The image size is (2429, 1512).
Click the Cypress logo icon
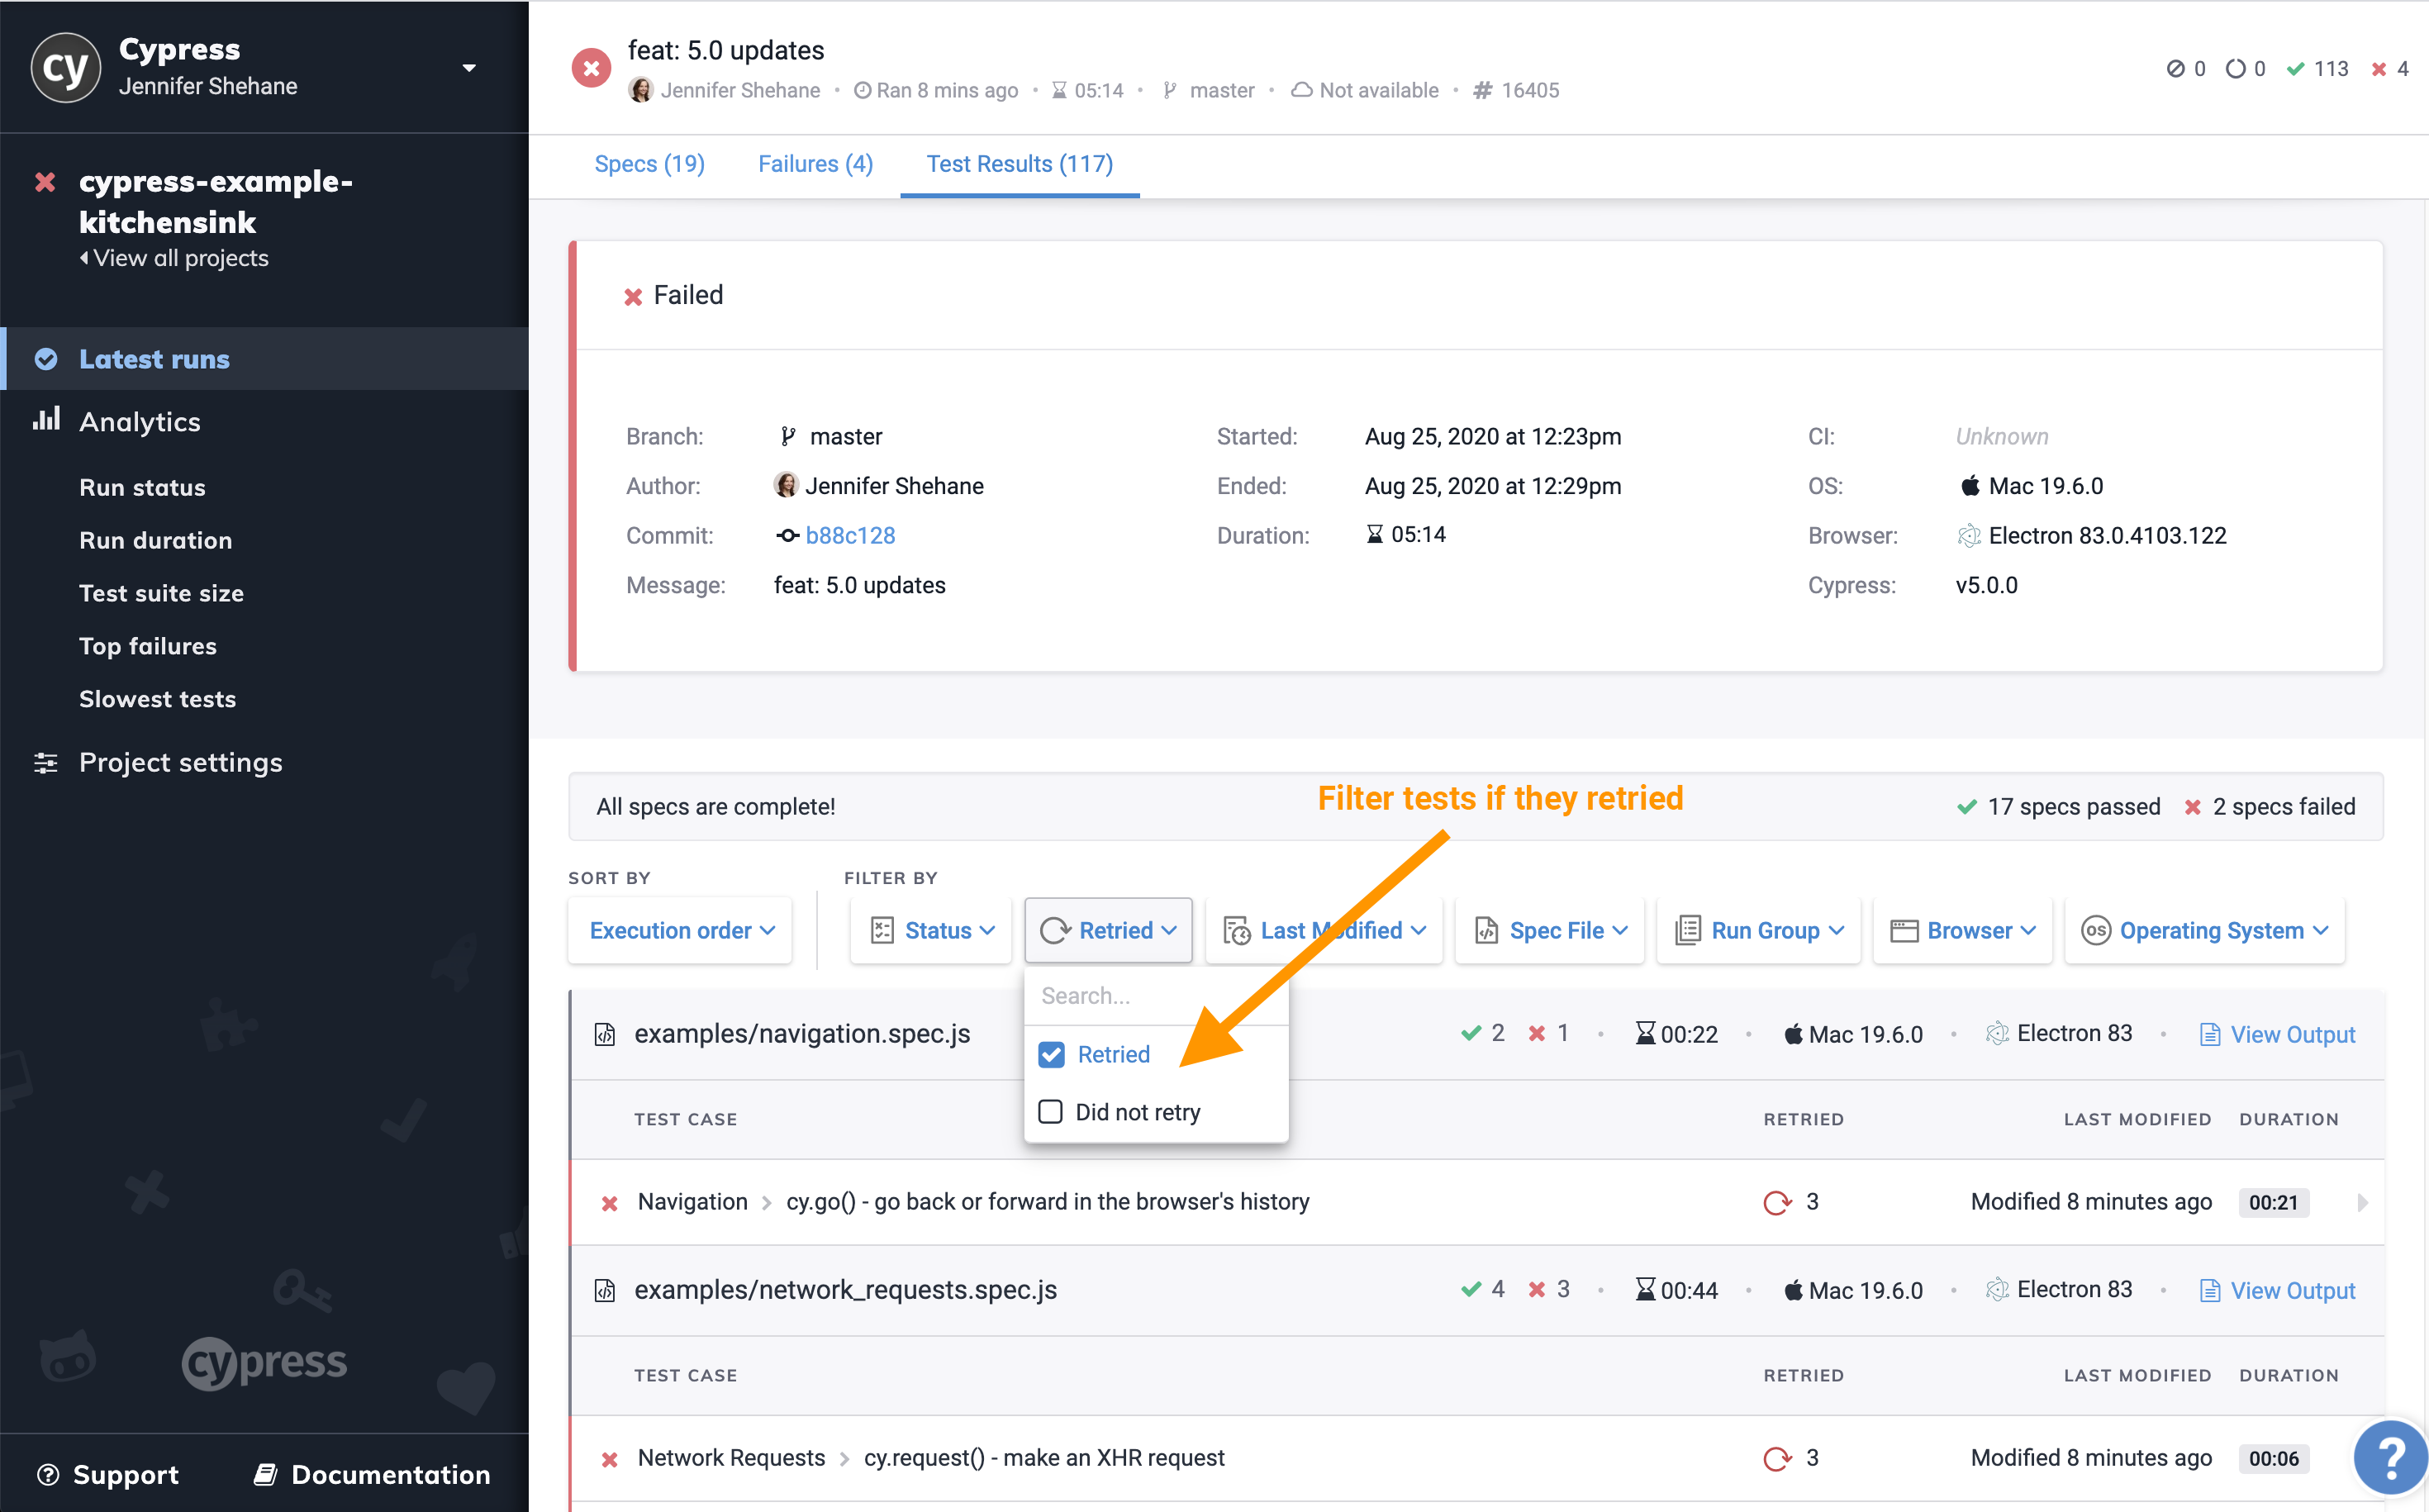(x=66, y=68)
